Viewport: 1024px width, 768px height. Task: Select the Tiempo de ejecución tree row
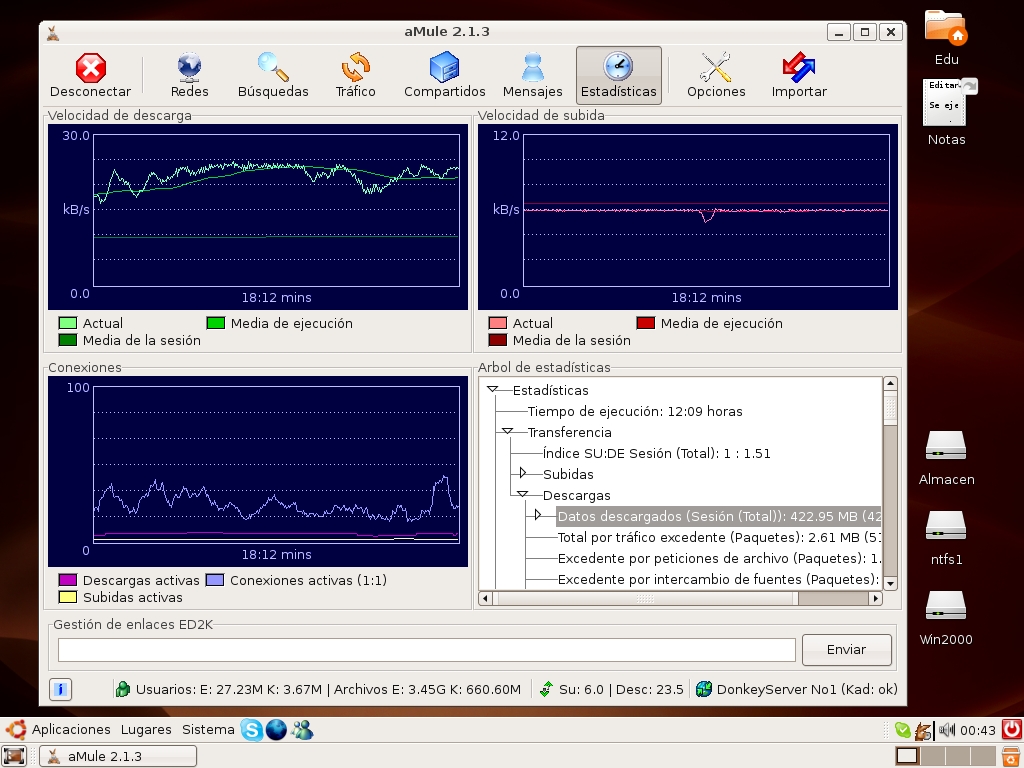pos(635,411)
